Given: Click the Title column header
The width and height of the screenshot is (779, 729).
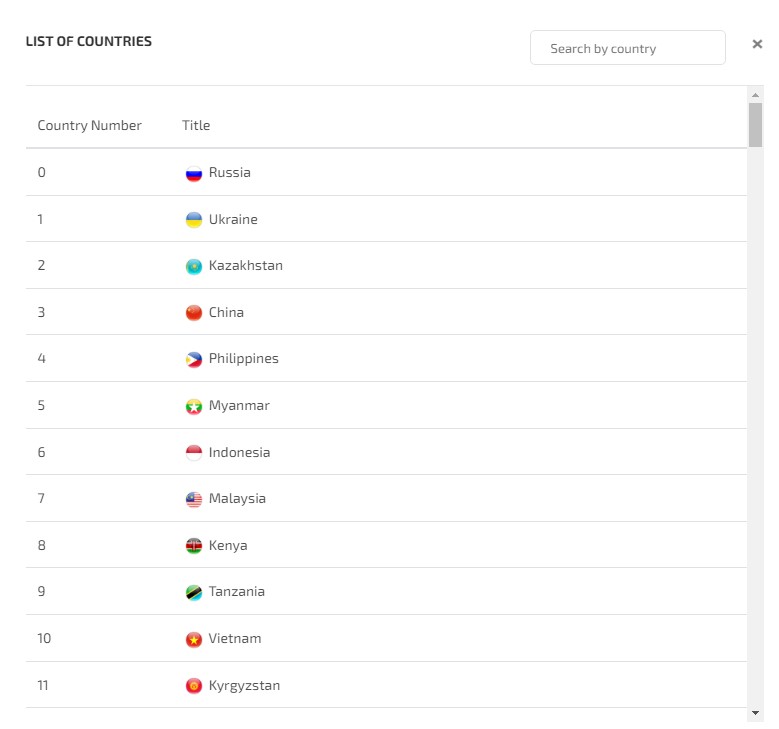Looking at the screenshot, I should (196, 125).
